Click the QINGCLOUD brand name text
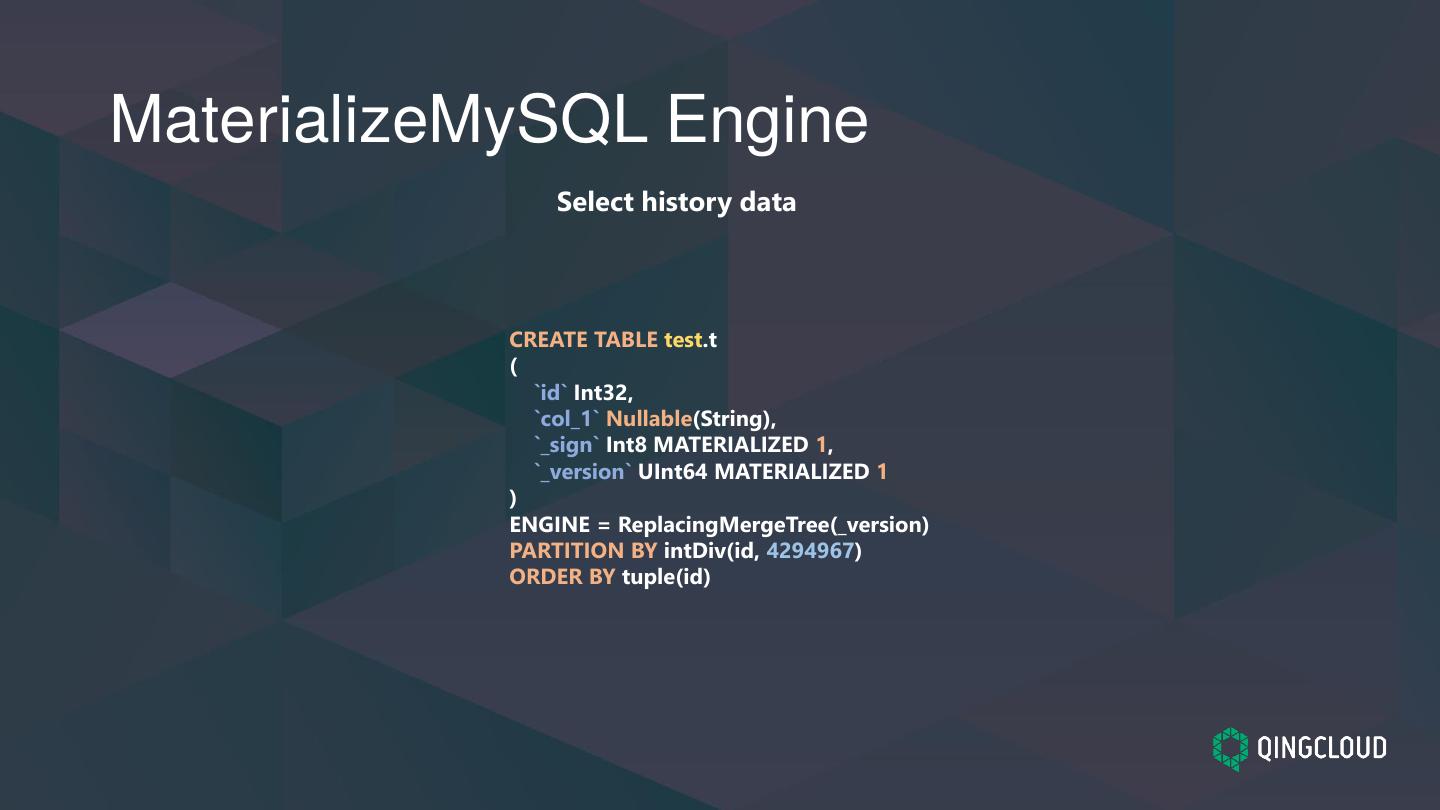 [x=1322, y=749]
